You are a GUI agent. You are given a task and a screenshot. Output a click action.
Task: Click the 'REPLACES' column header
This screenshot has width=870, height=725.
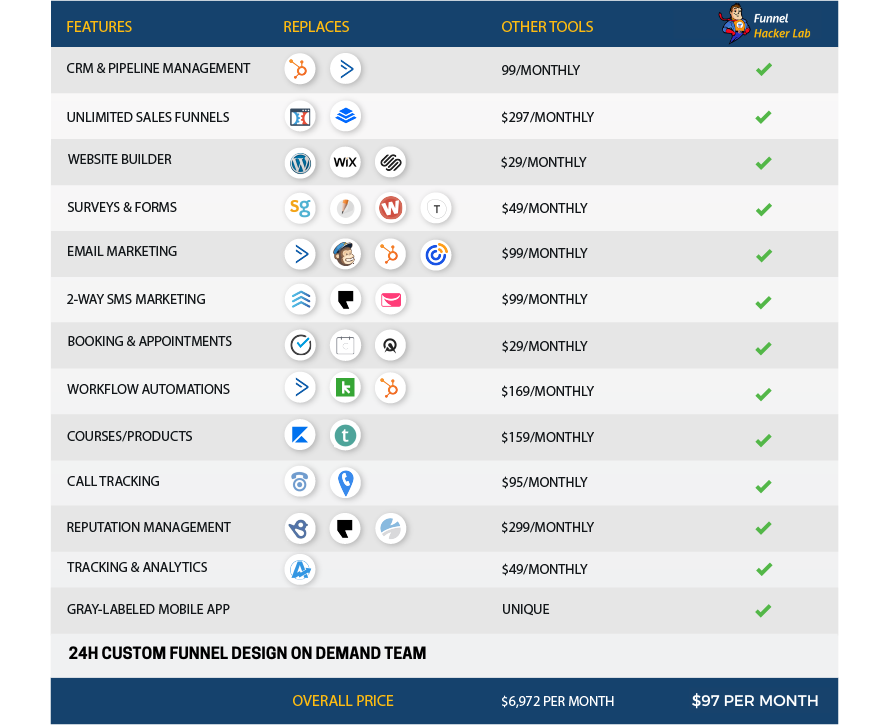tap(316, 27)
